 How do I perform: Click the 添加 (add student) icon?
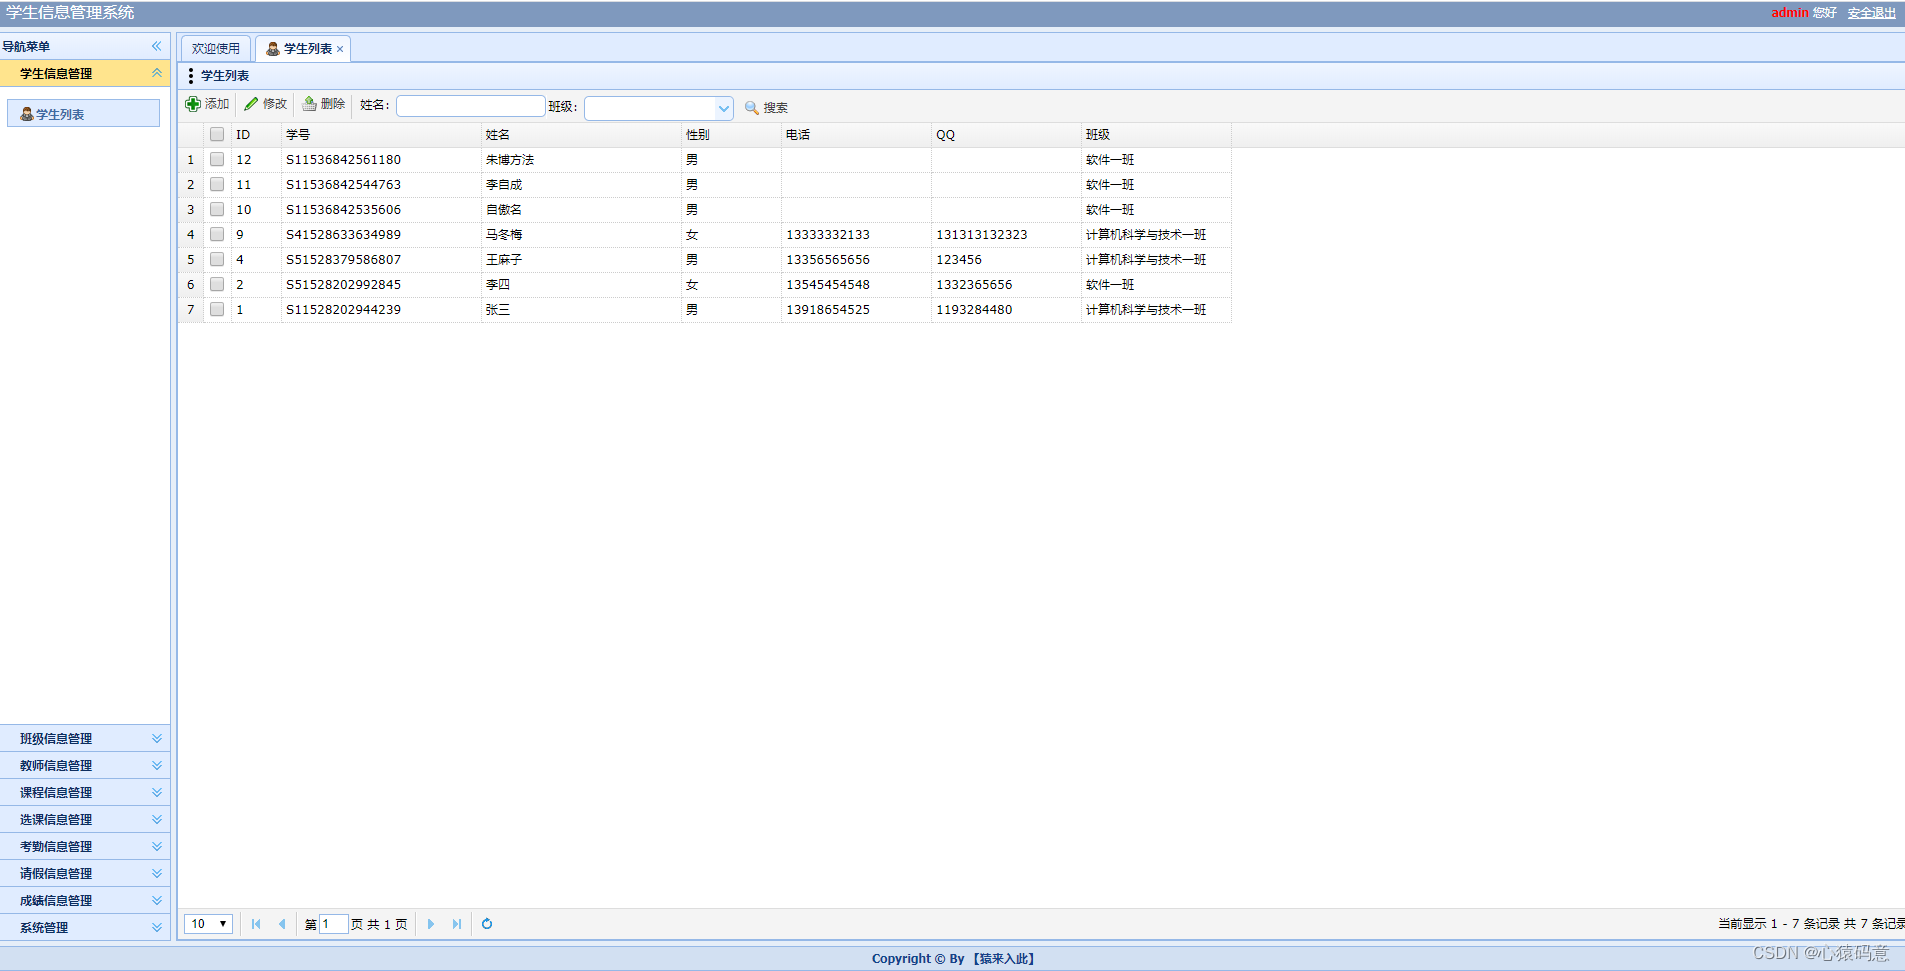pos(194,103)
